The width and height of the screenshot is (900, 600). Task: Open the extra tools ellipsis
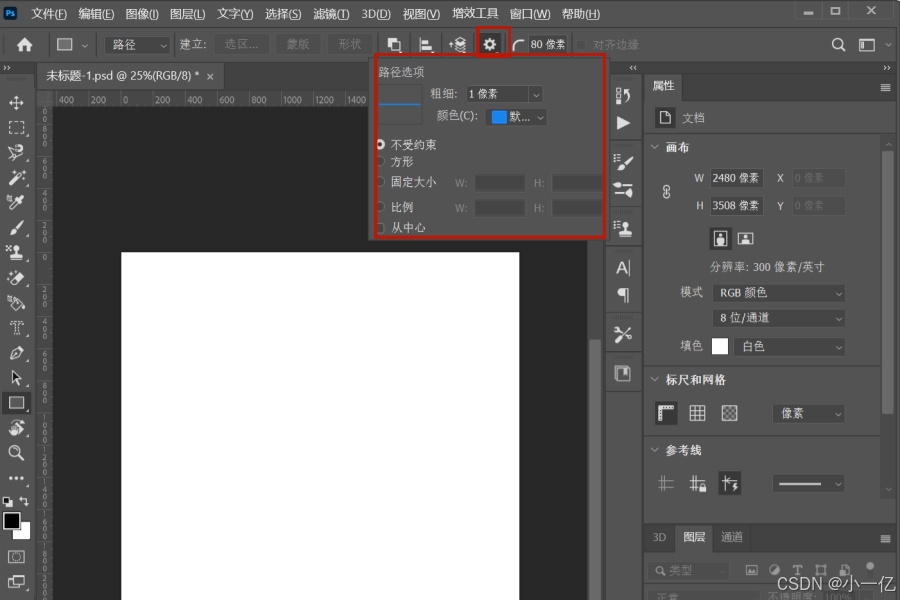pyautogui.click(x=16, y=478)
